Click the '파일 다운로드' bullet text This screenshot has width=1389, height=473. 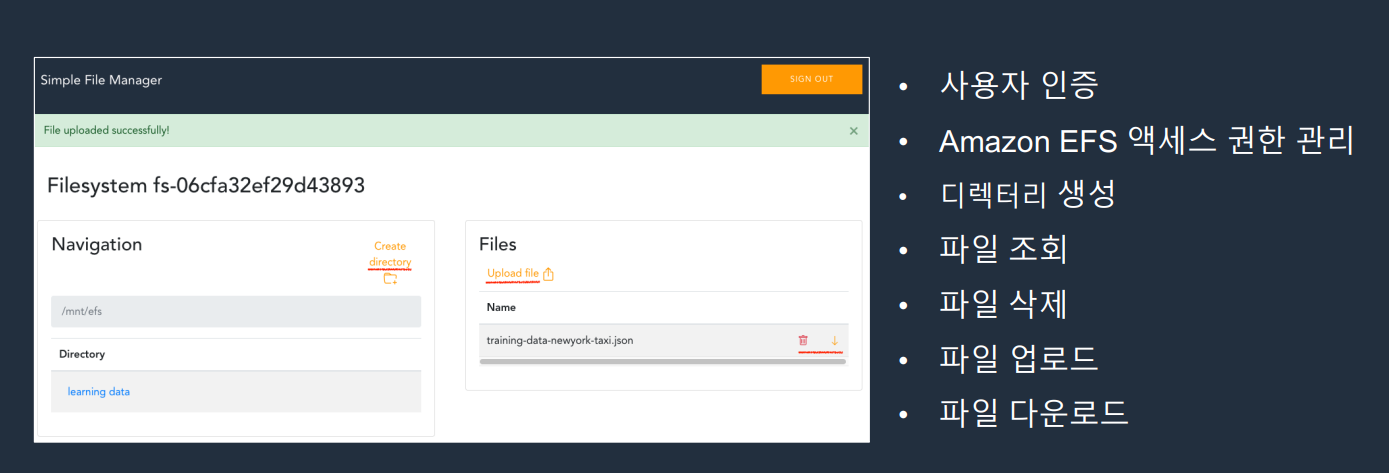coord(1034,411)
